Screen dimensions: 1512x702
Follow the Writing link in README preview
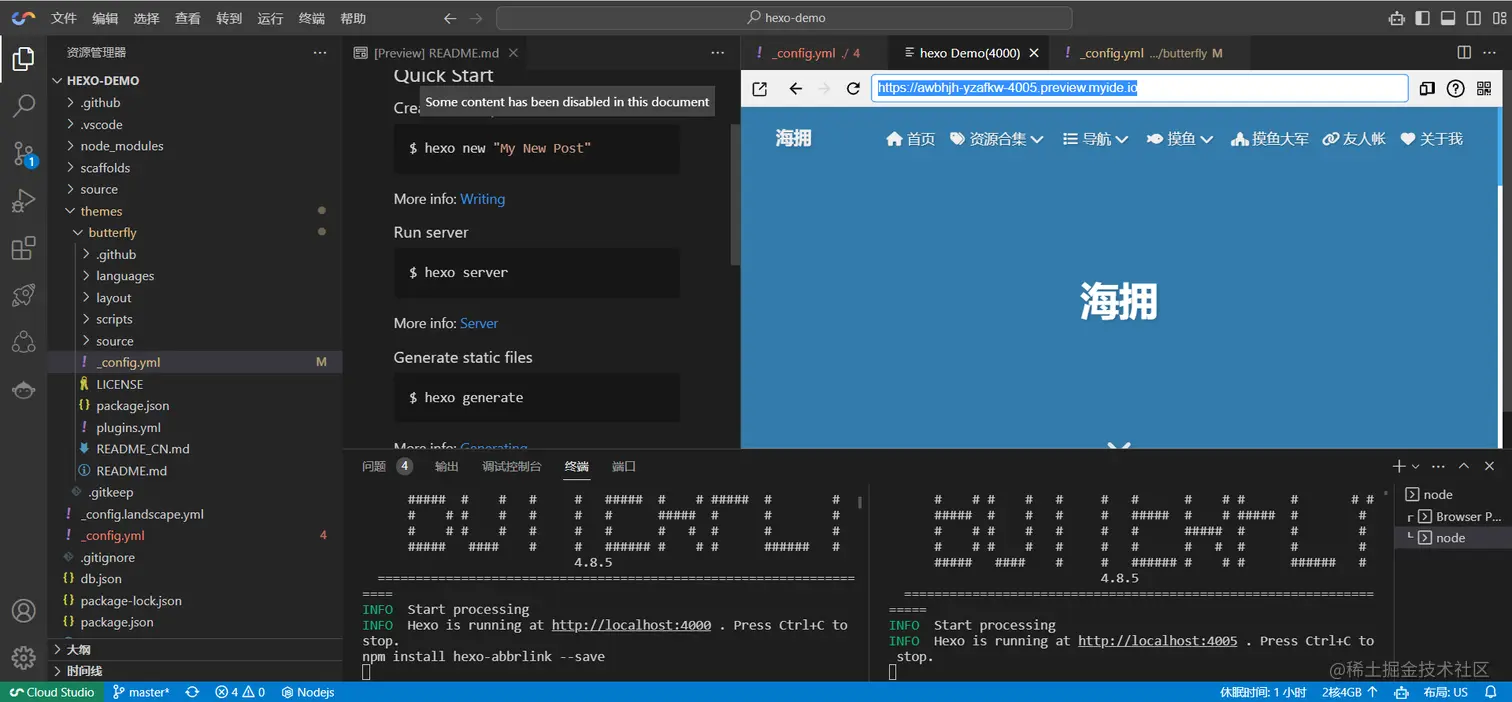(x=482, y=199)
